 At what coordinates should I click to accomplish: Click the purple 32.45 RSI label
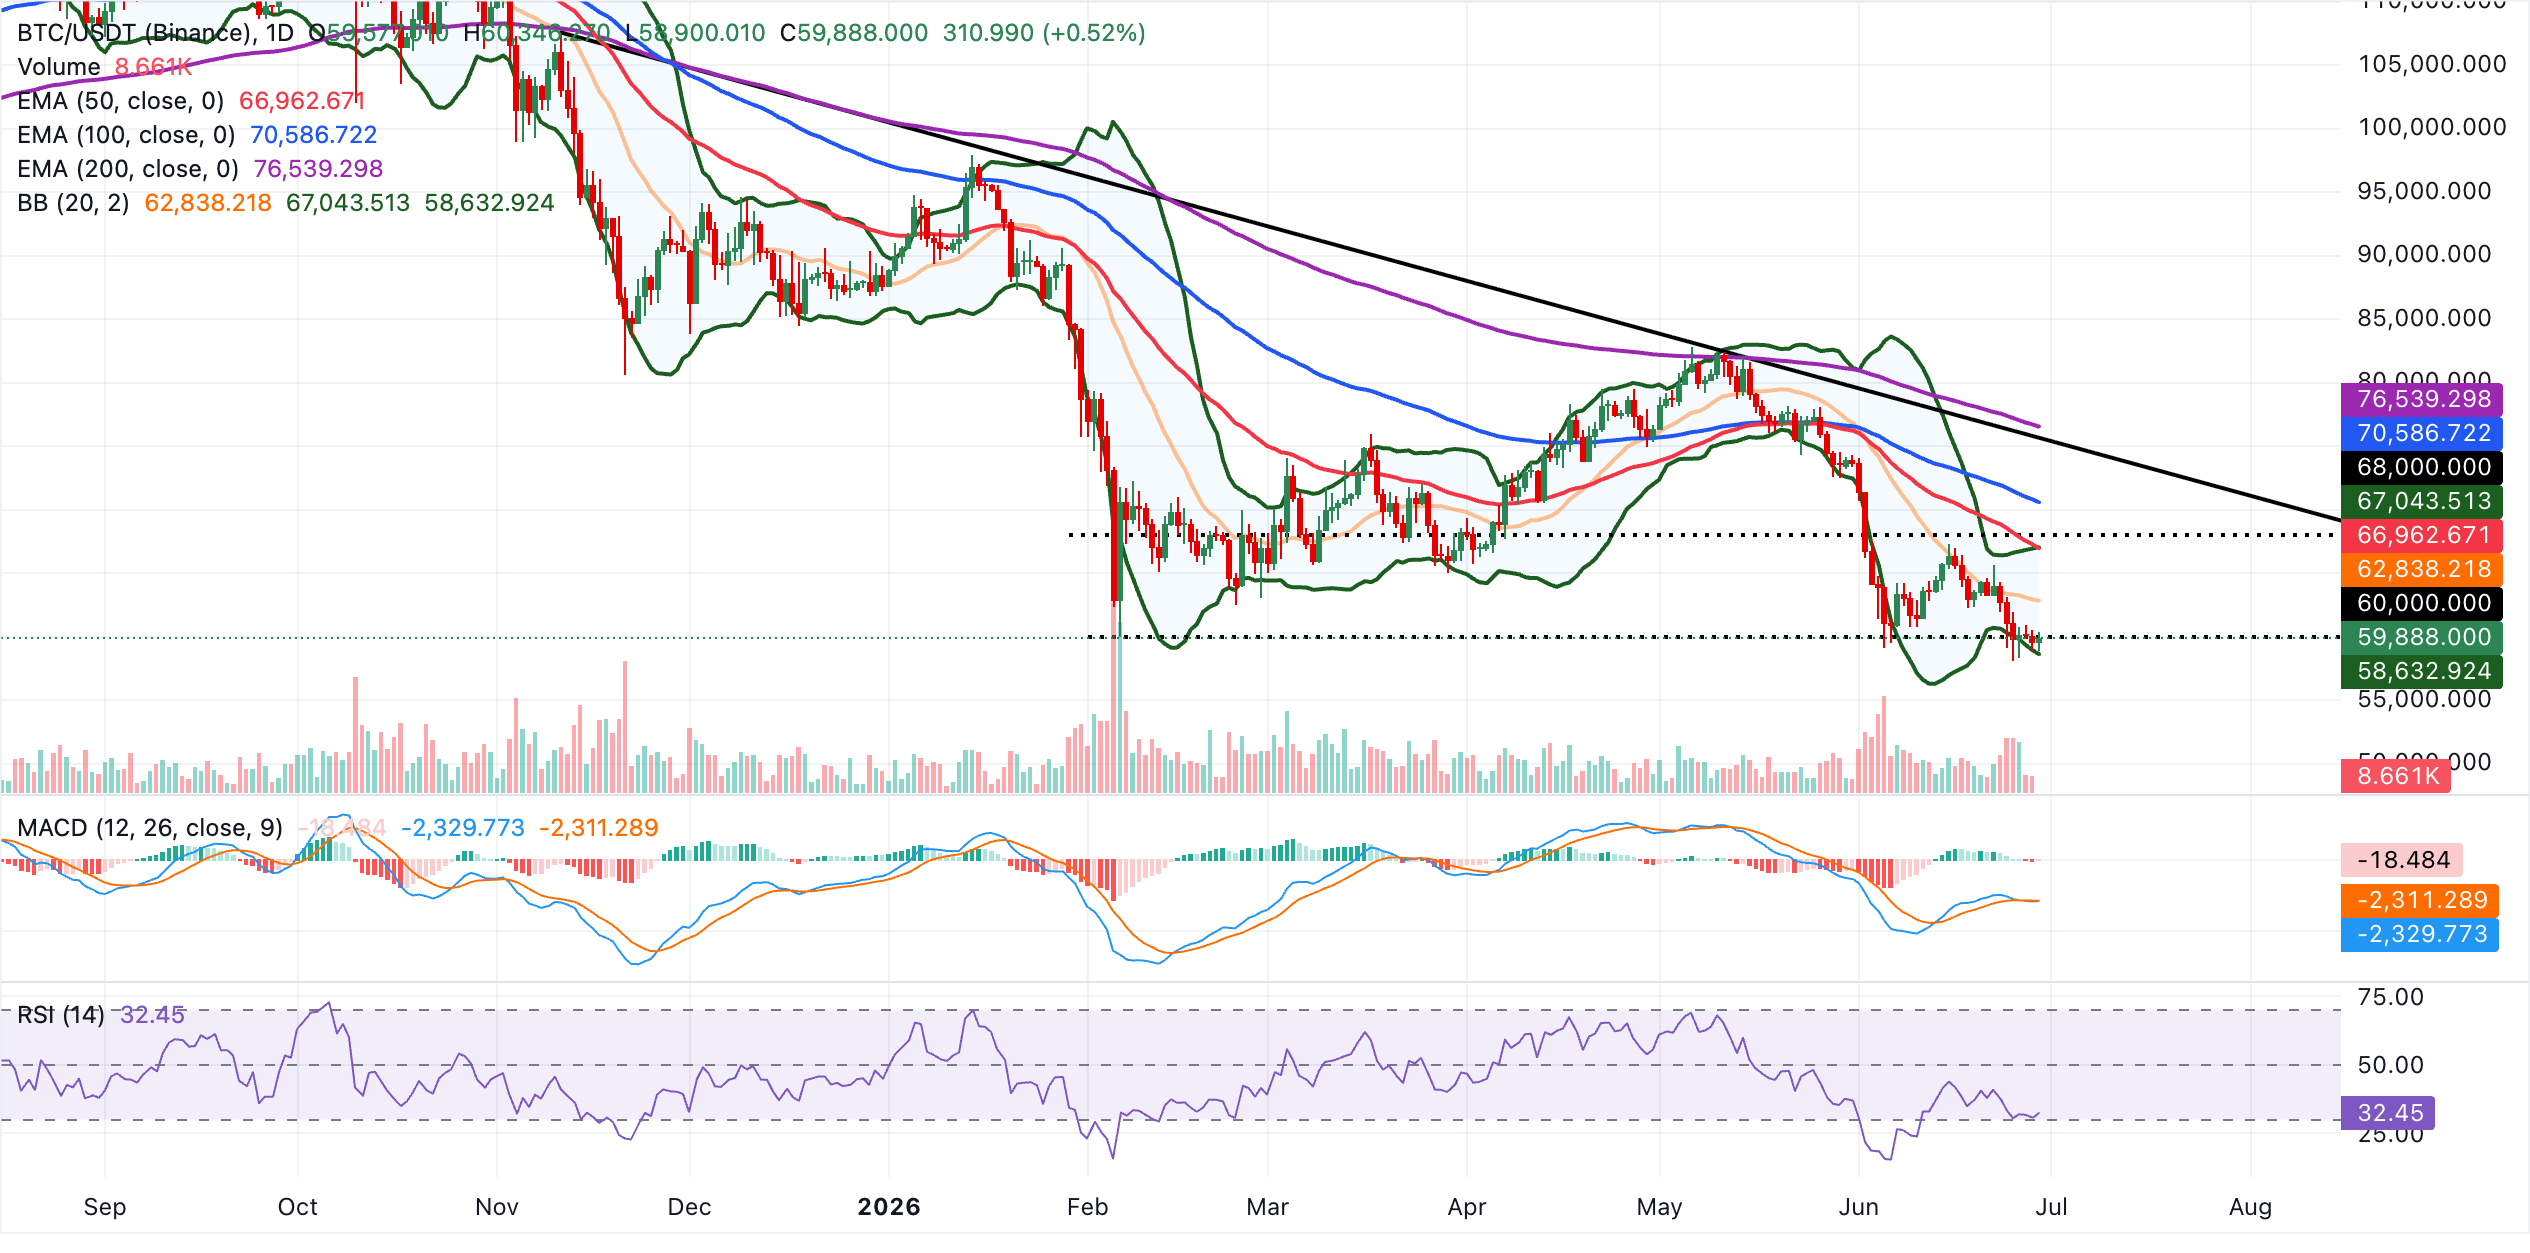(x=2388, y=1113)
